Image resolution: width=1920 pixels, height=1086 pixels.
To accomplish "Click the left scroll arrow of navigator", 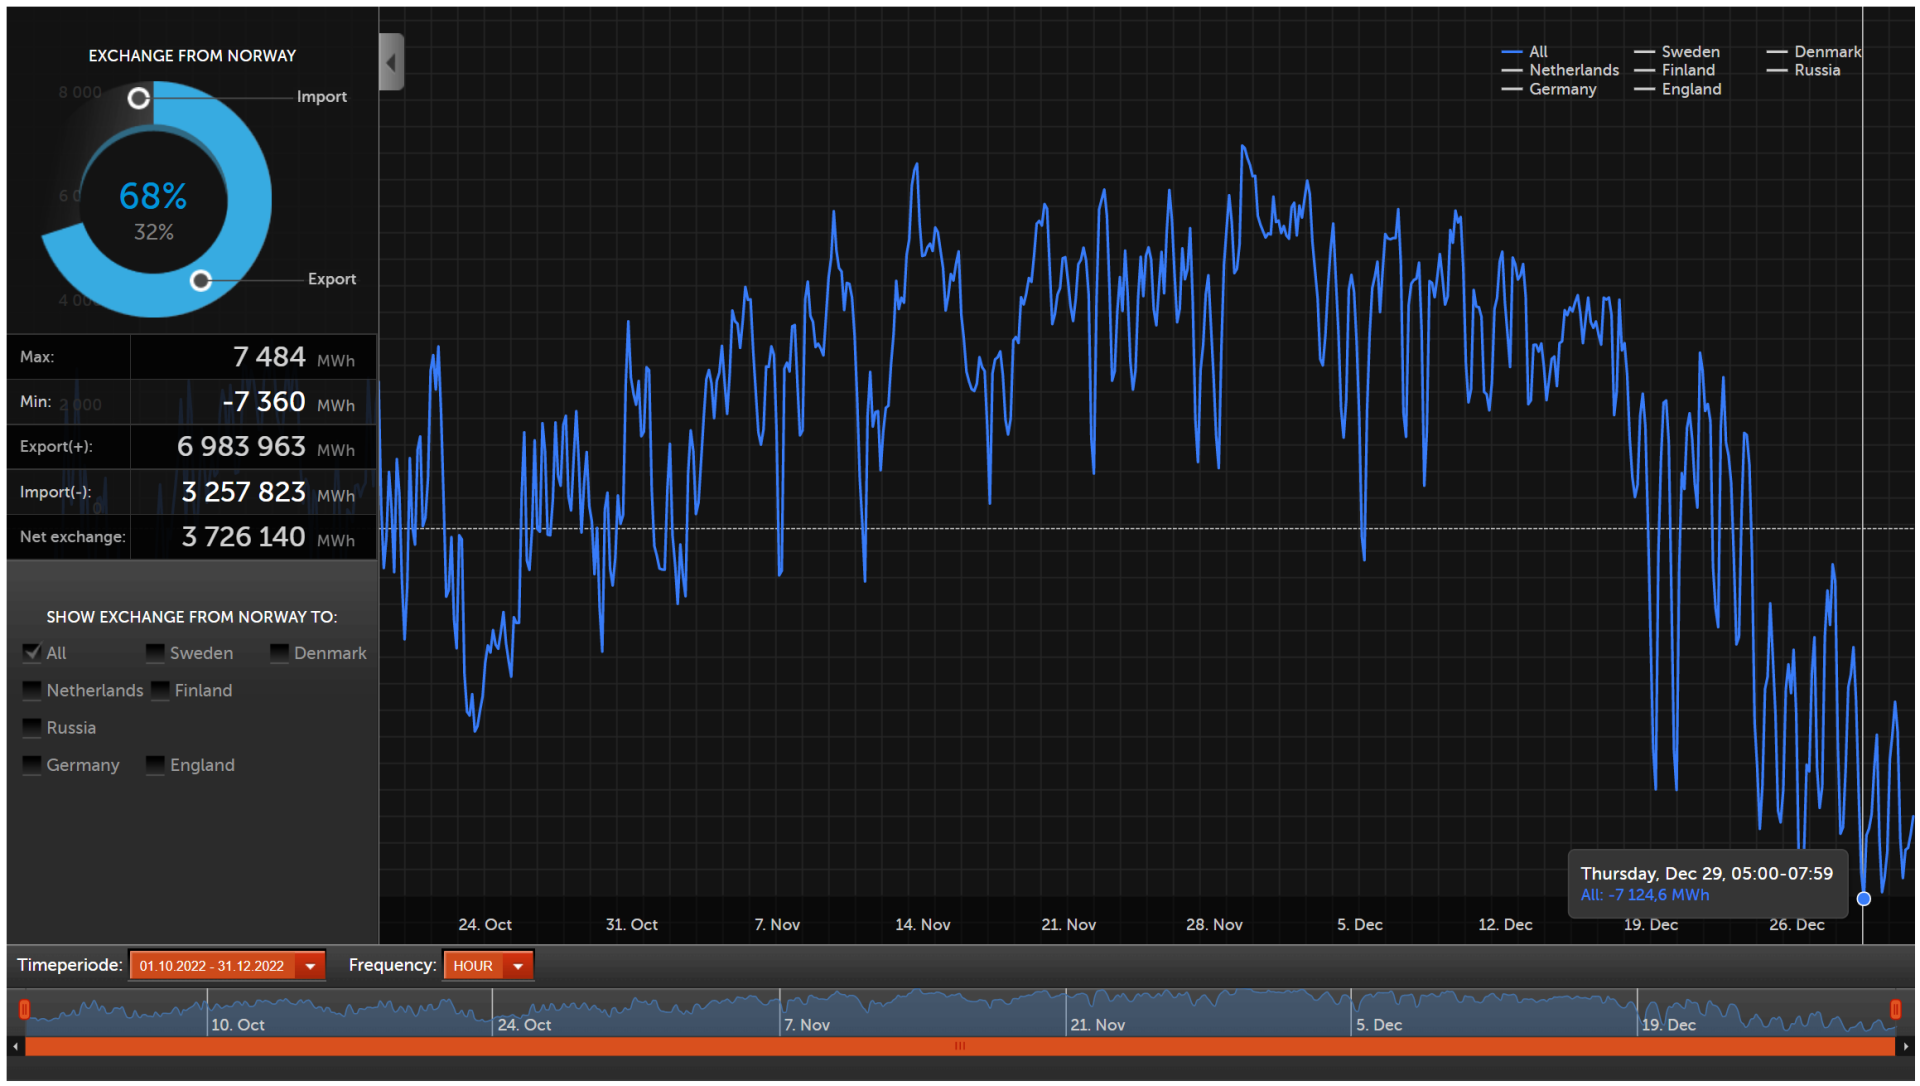I will 15,1047.
